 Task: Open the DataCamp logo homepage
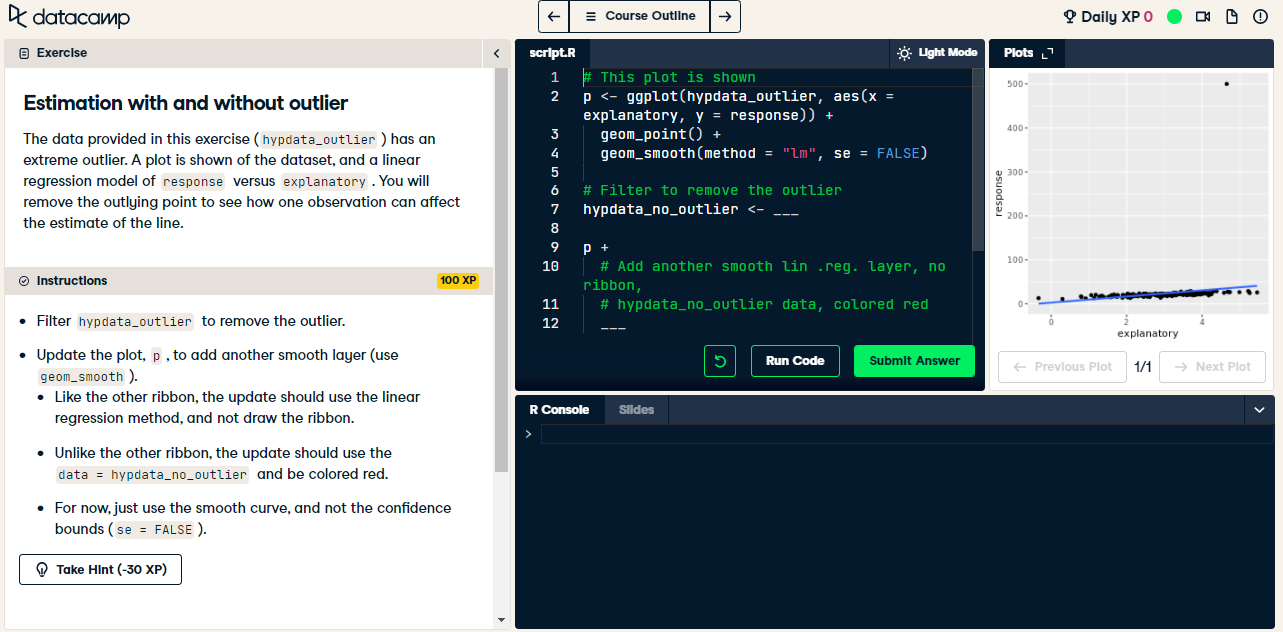click(x=68, y=16)
